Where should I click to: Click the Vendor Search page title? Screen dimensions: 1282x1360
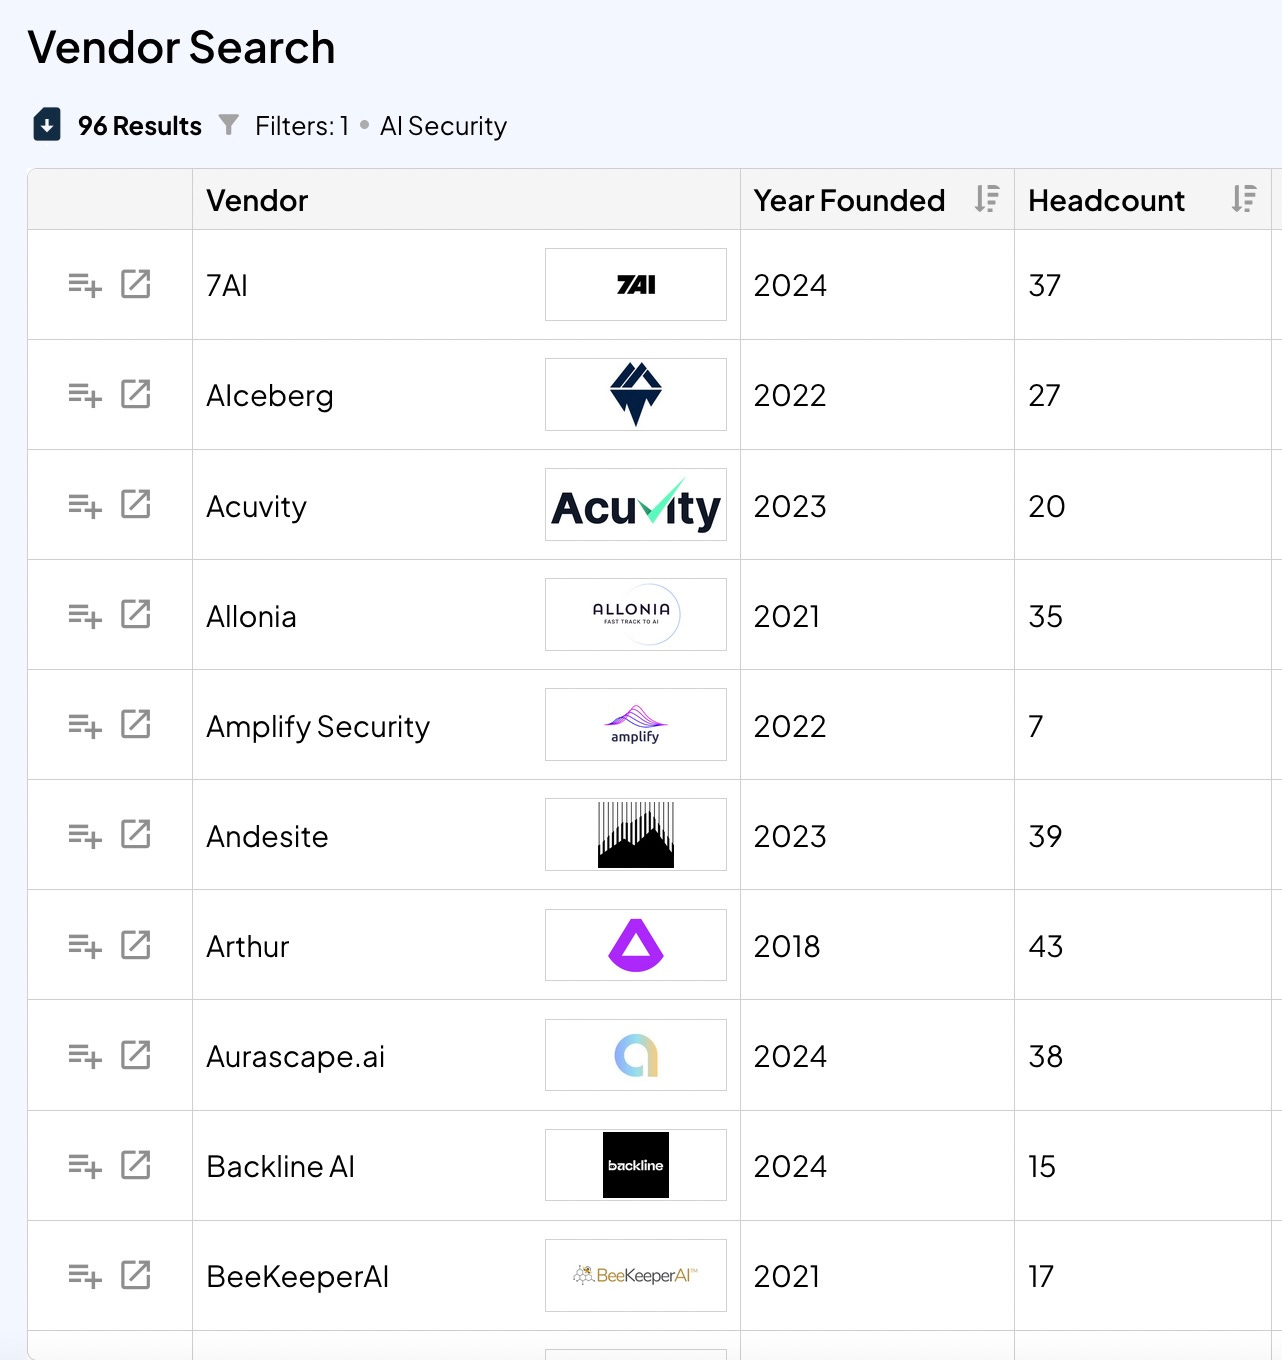[181, 47]
